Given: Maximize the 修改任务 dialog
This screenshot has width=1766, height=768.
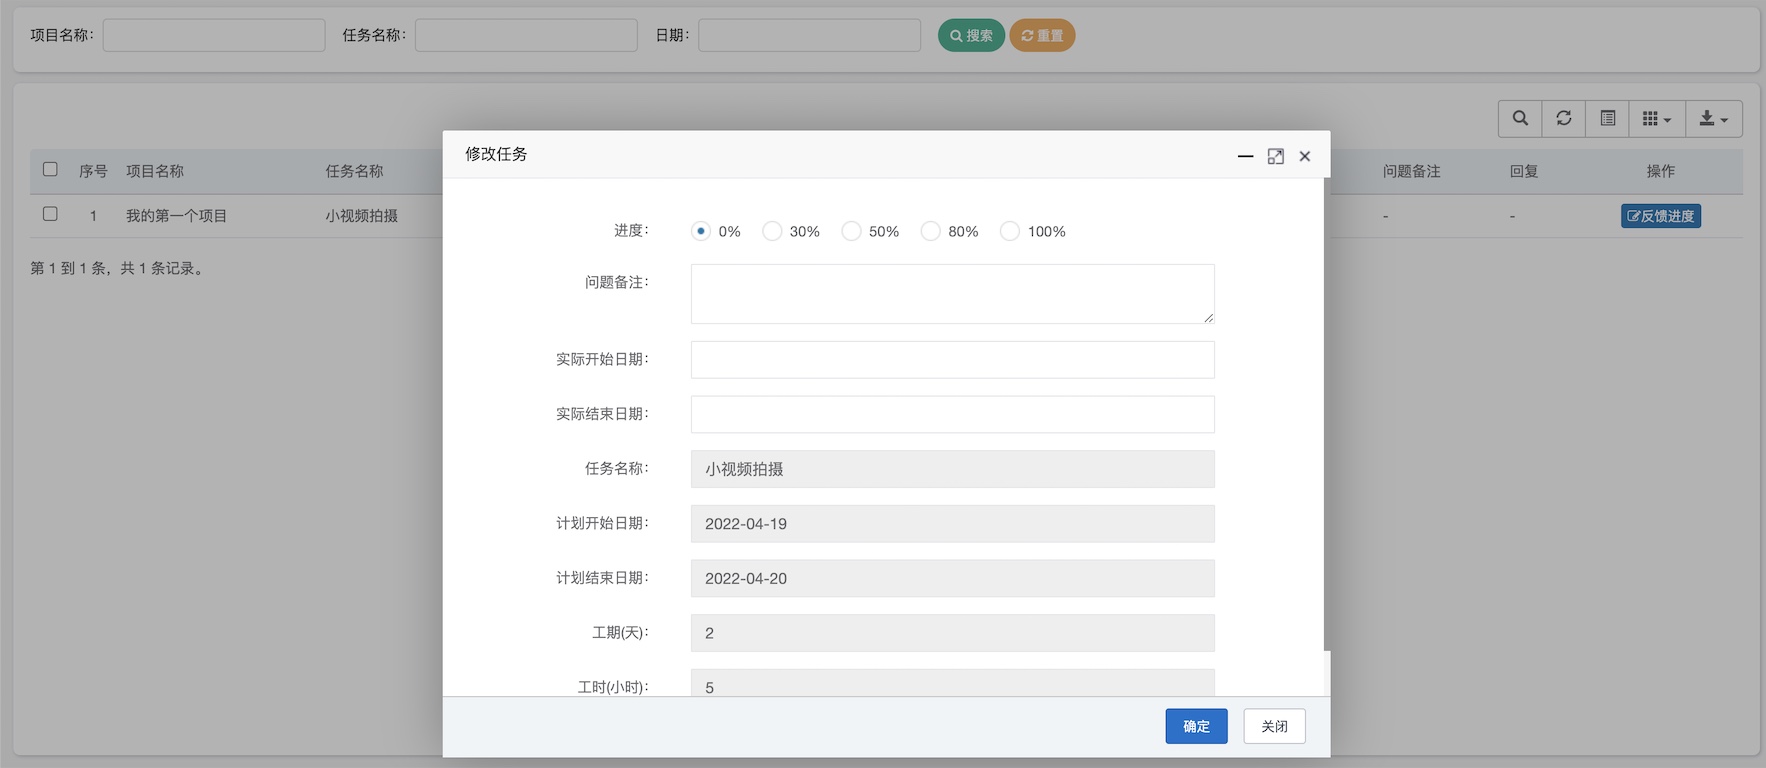Looking at the screenshot, I should pyautogui.click(x=1276, y=156).
